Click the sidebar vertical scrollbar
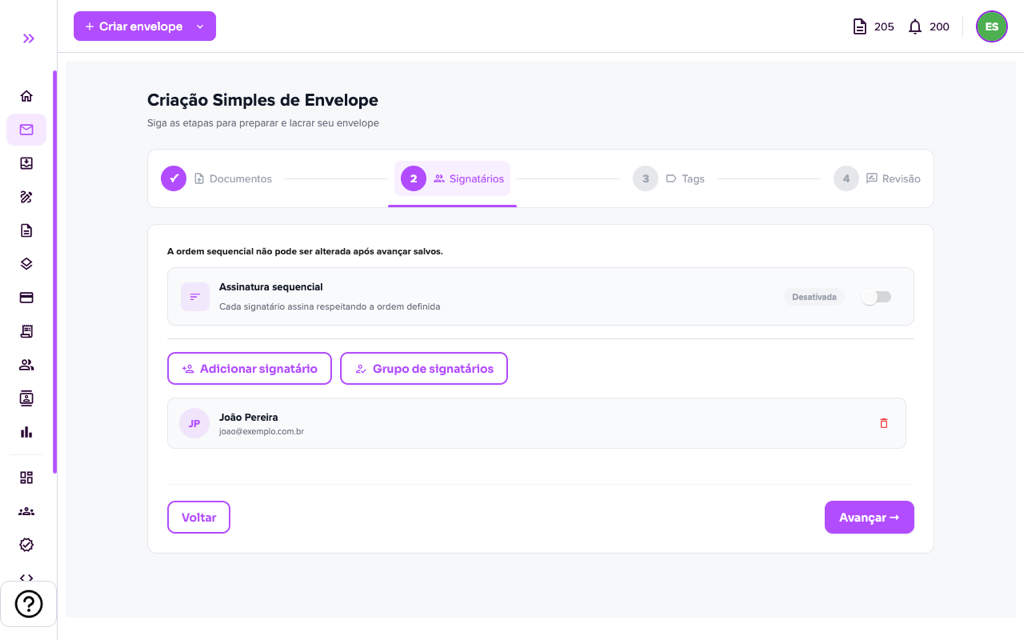The height and width of the screenshot is (640, 1024). tap(55, 272)
